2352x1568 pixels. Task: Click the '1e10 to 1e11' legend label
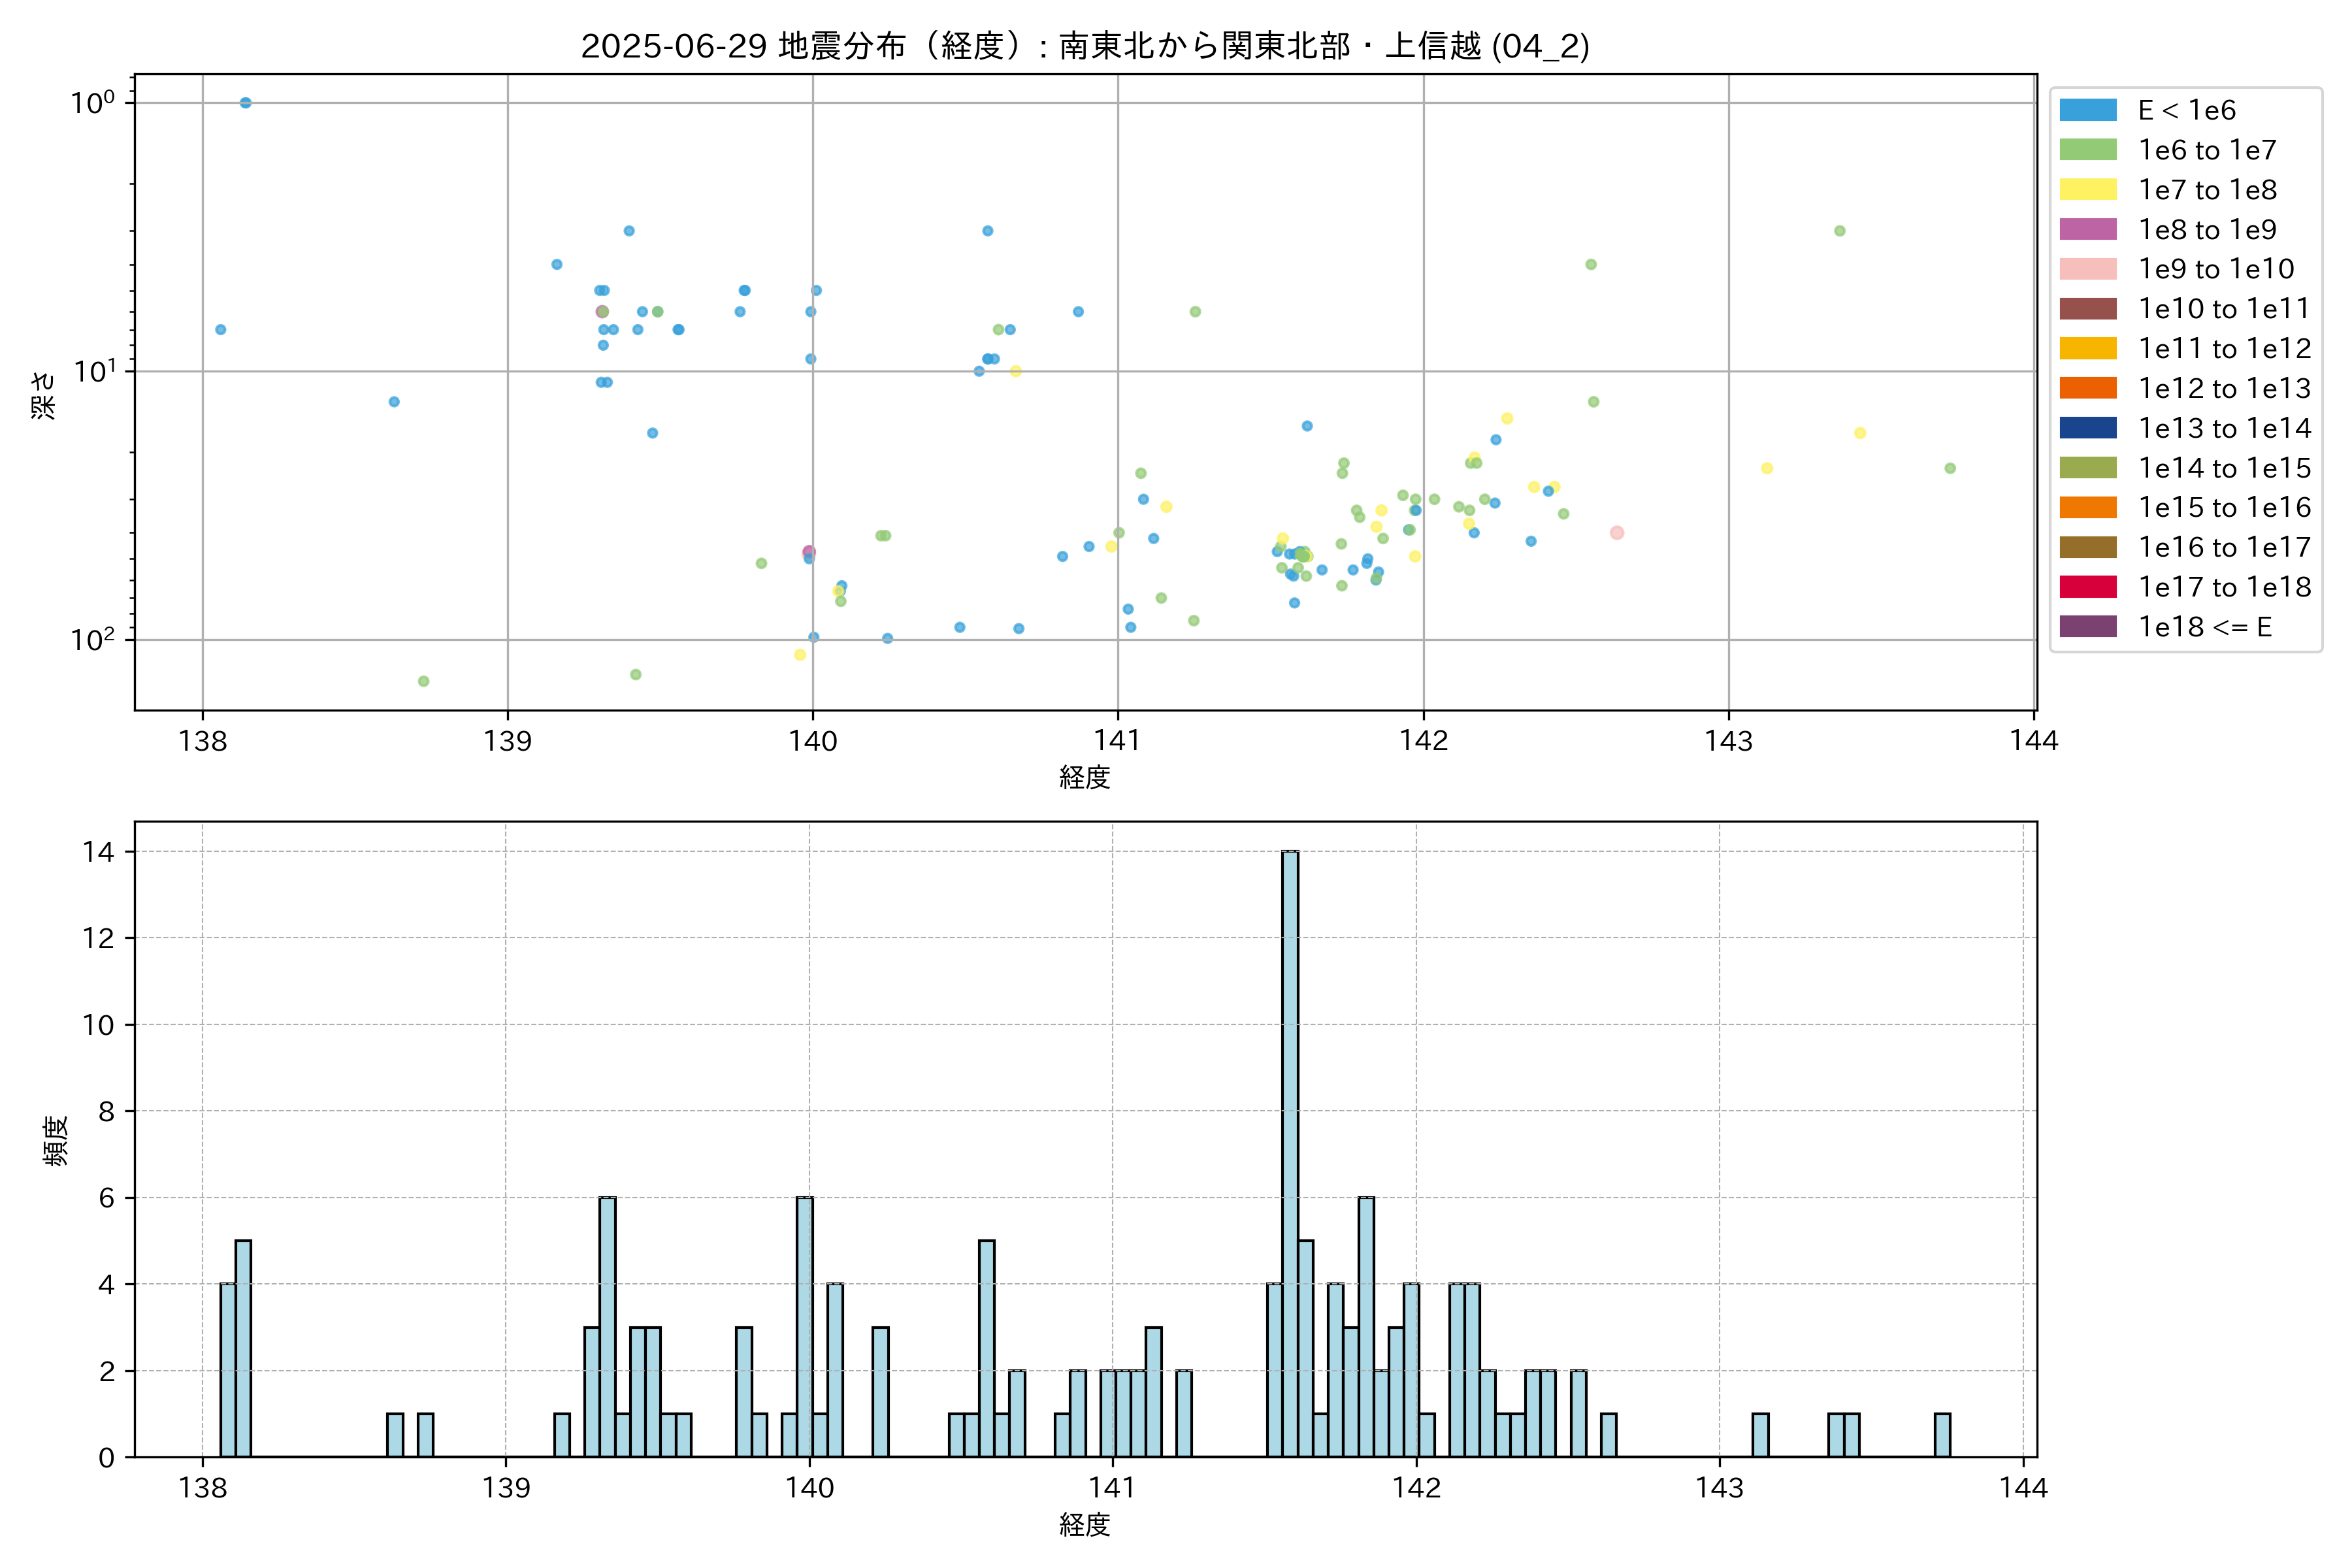tap(2224, 309)
